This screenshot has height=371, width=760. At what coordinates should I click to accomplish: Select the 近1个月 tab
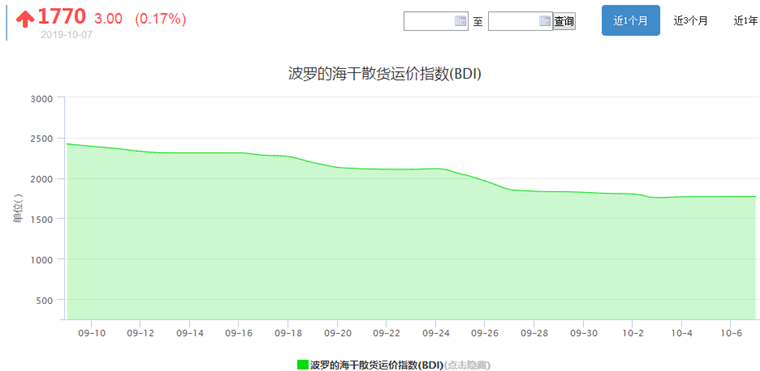[x=631, y=20]
